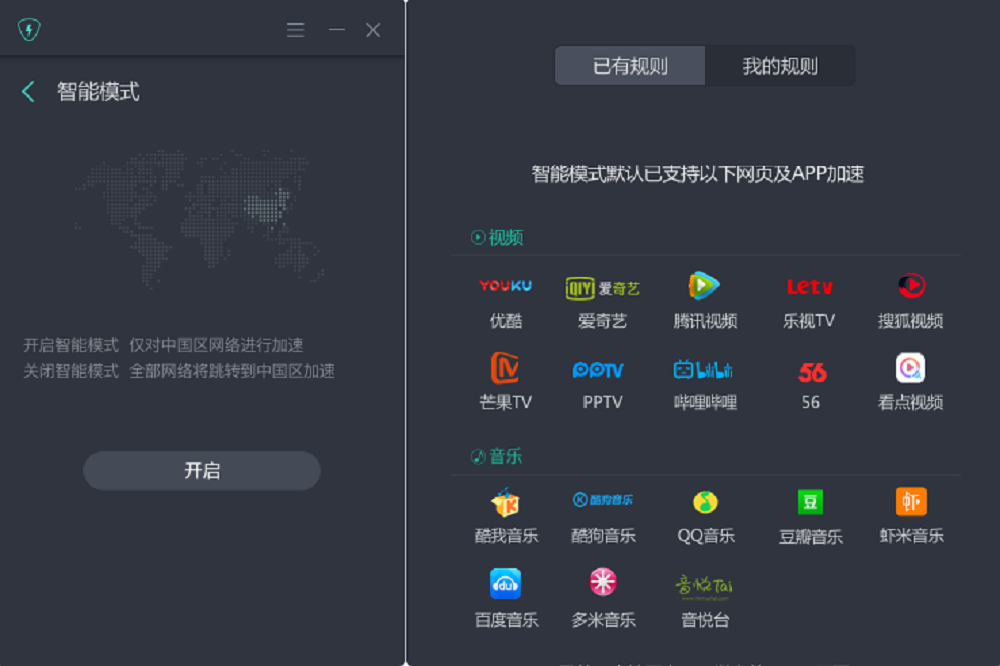Go back using the left arrow
1000x666 pixels.
tap(28, 92)
